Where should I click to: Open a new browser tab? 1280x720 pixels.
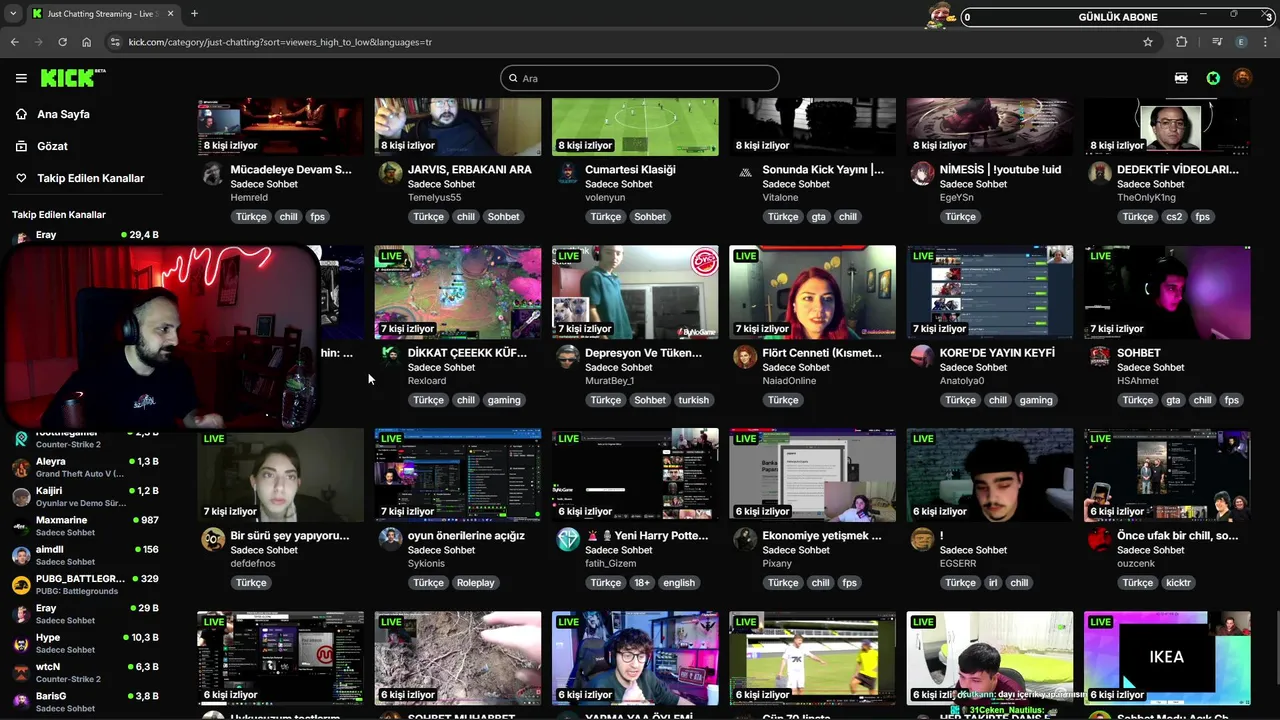click(x=194, y=14)
